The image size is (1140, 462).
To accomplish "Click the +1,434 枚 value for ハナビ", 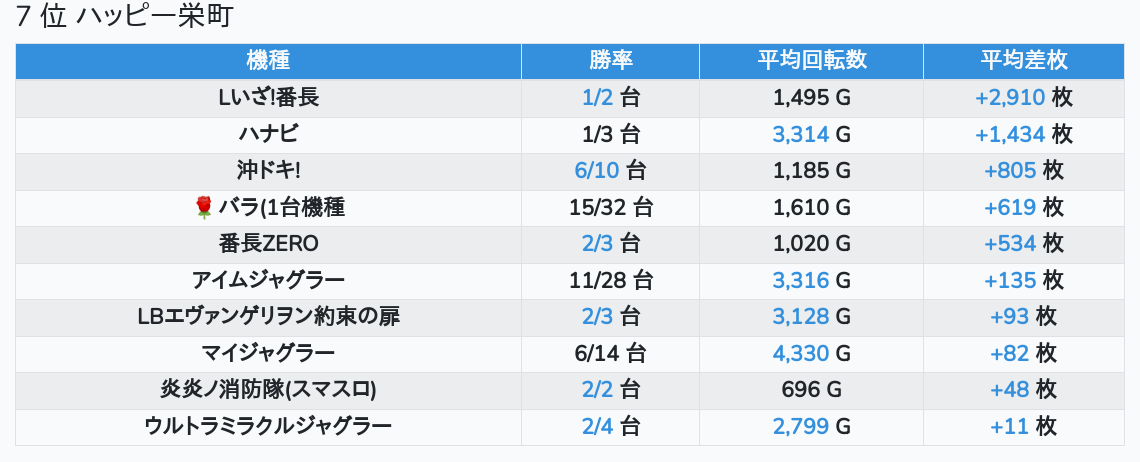I will coord(1024,135).
